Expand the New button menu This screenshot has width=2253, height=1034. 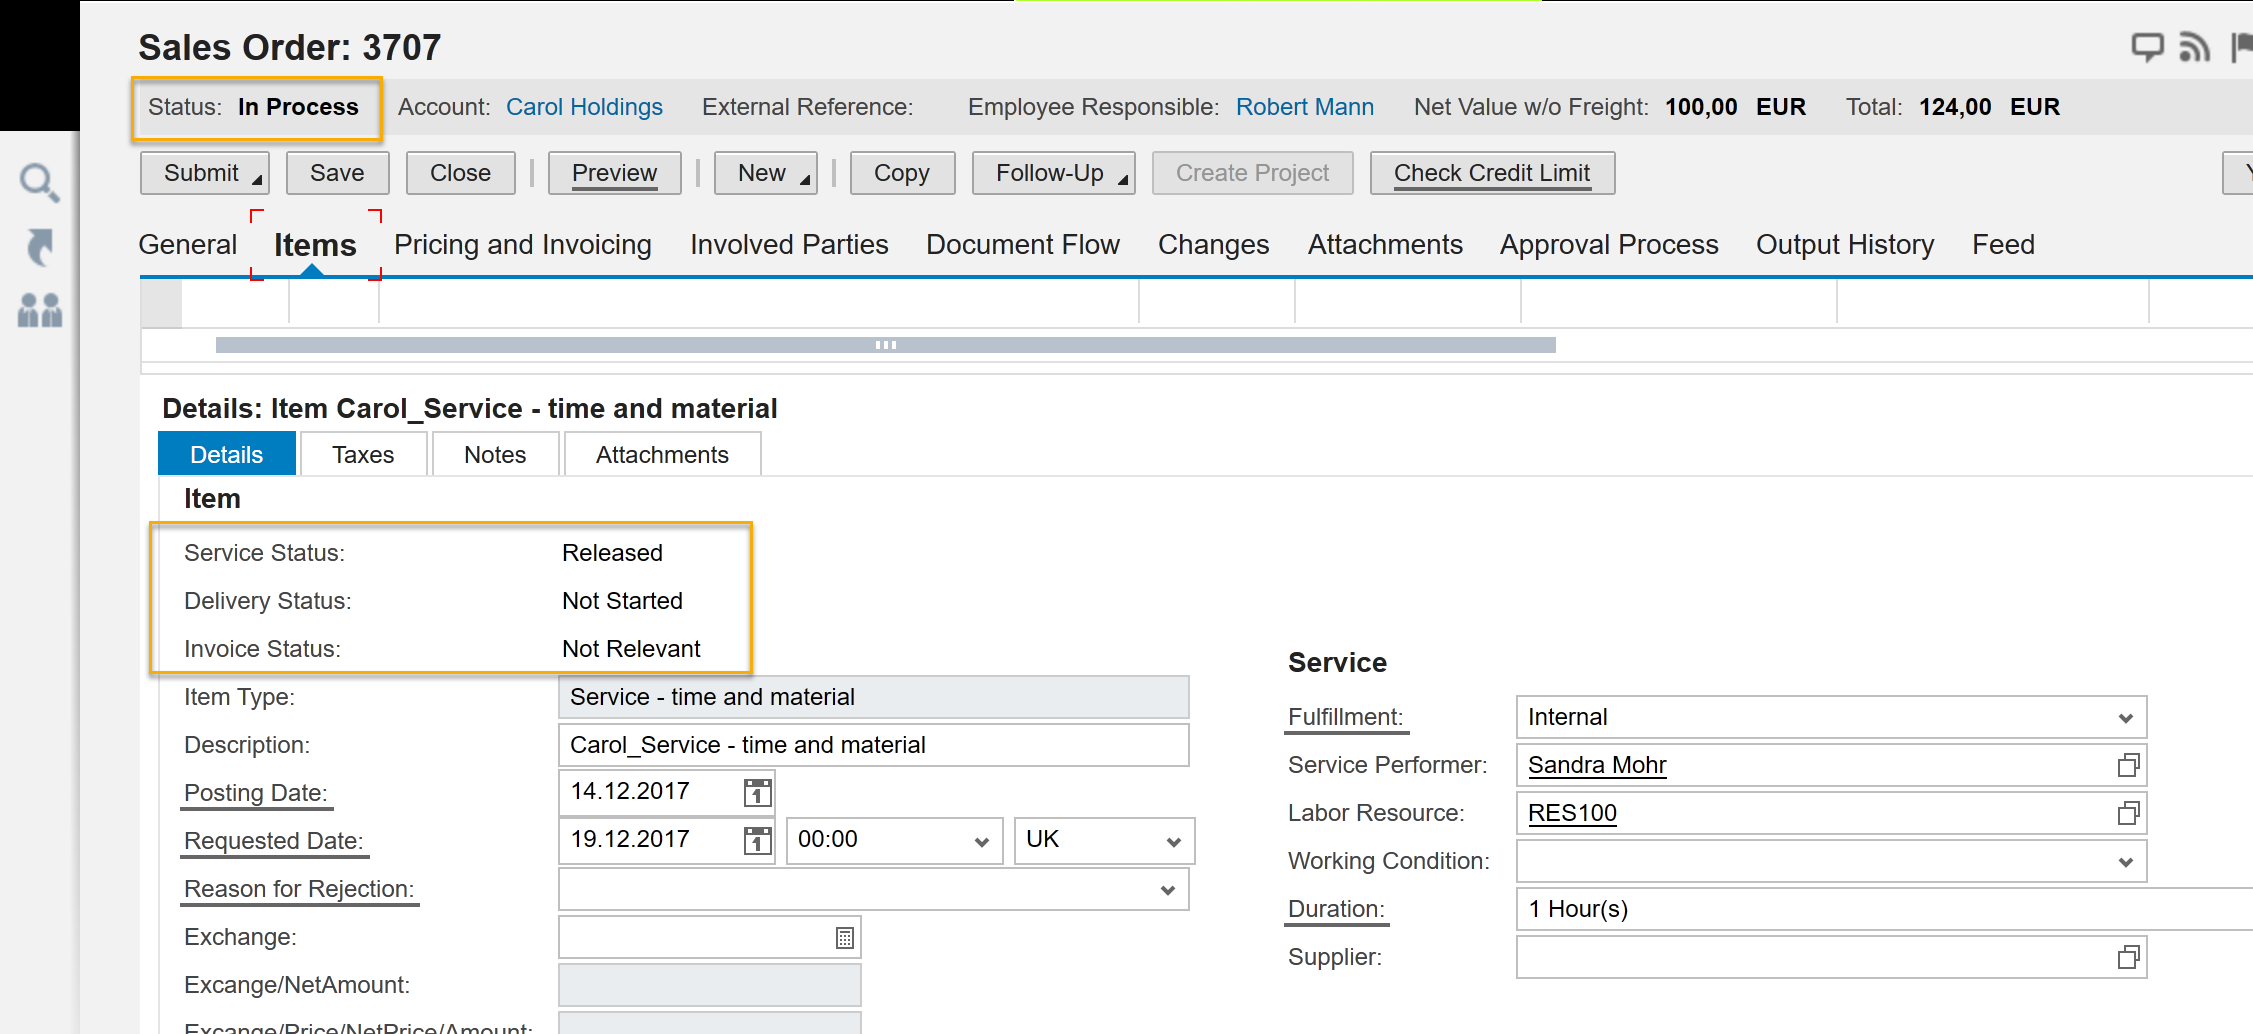point(805,180)
